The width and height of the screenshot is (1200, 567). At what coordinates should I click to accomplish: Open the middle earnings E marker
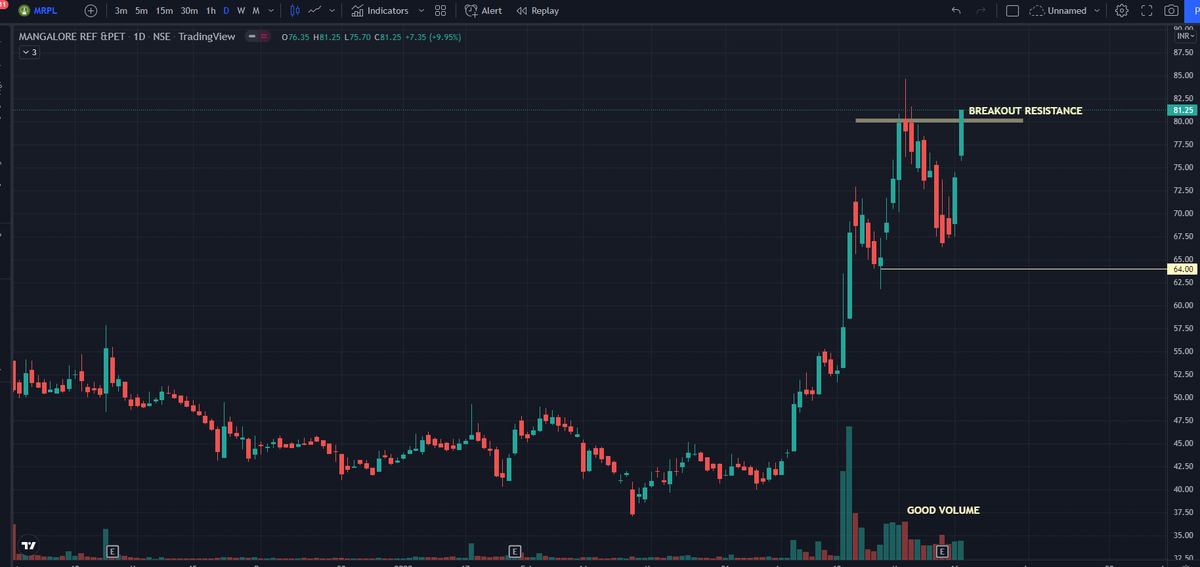click(x=514, y=551)
